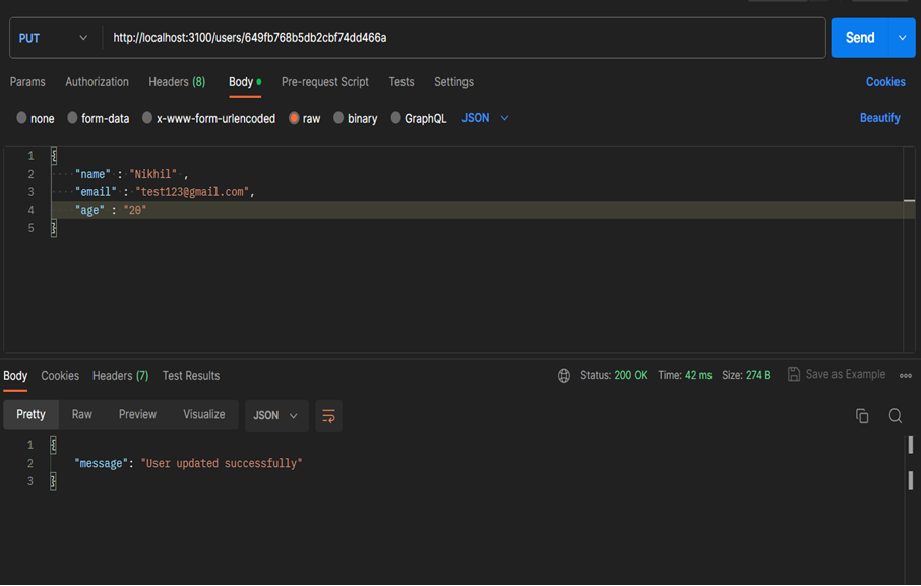Image resolution: width=921 pixels, height=586 pixels.
Task: View the response Headers (7) tab
Action: pyautogui.click(x=120, y=376)
